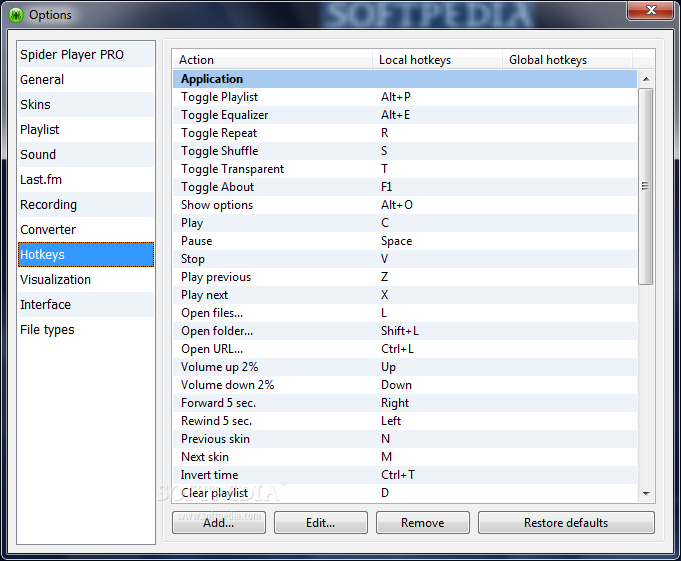The width and height of the screenshot is (681, 561).
Task: Select the Sound settings category
Action: (x=86, y=155)
